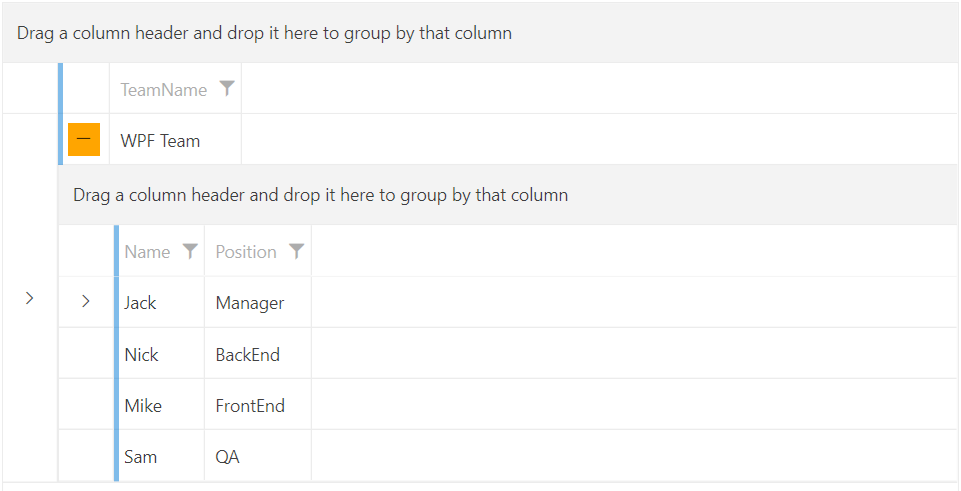Open the TeamName column filter icon
961x491 pixels.
(227, 89)
